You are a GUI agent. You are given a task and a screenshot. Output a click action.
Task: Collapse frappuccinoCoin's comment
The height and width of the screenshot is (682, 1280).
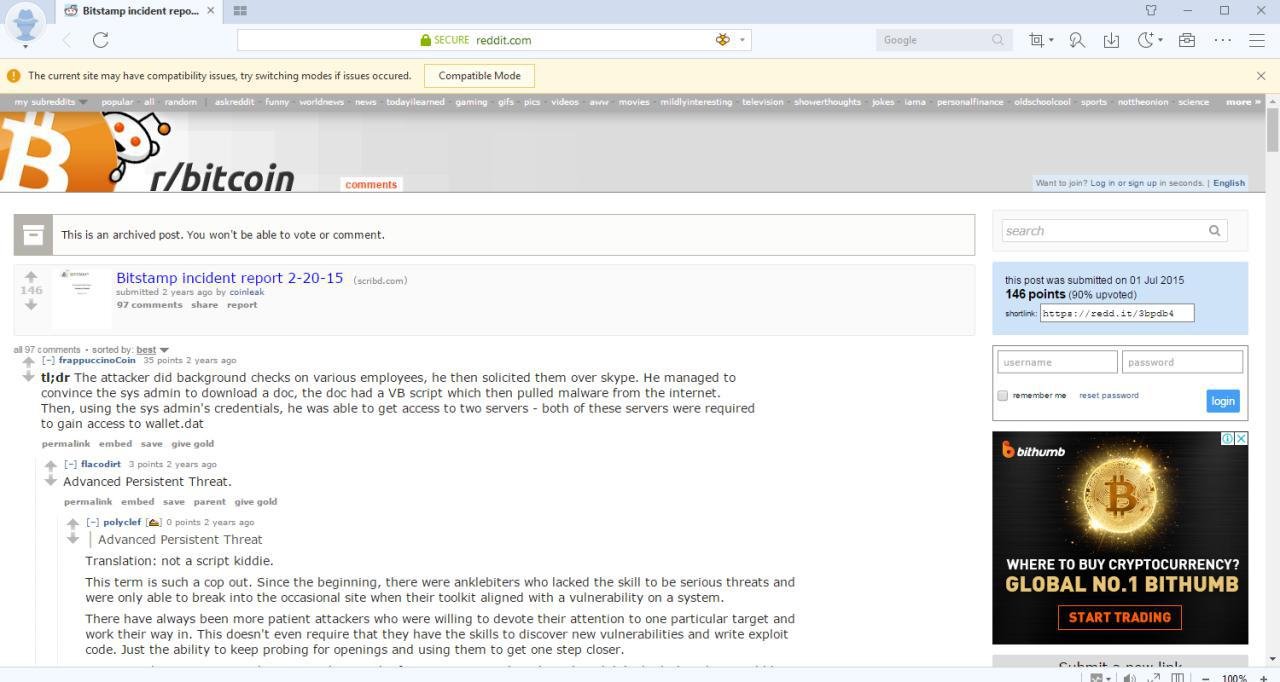point(47,360)
